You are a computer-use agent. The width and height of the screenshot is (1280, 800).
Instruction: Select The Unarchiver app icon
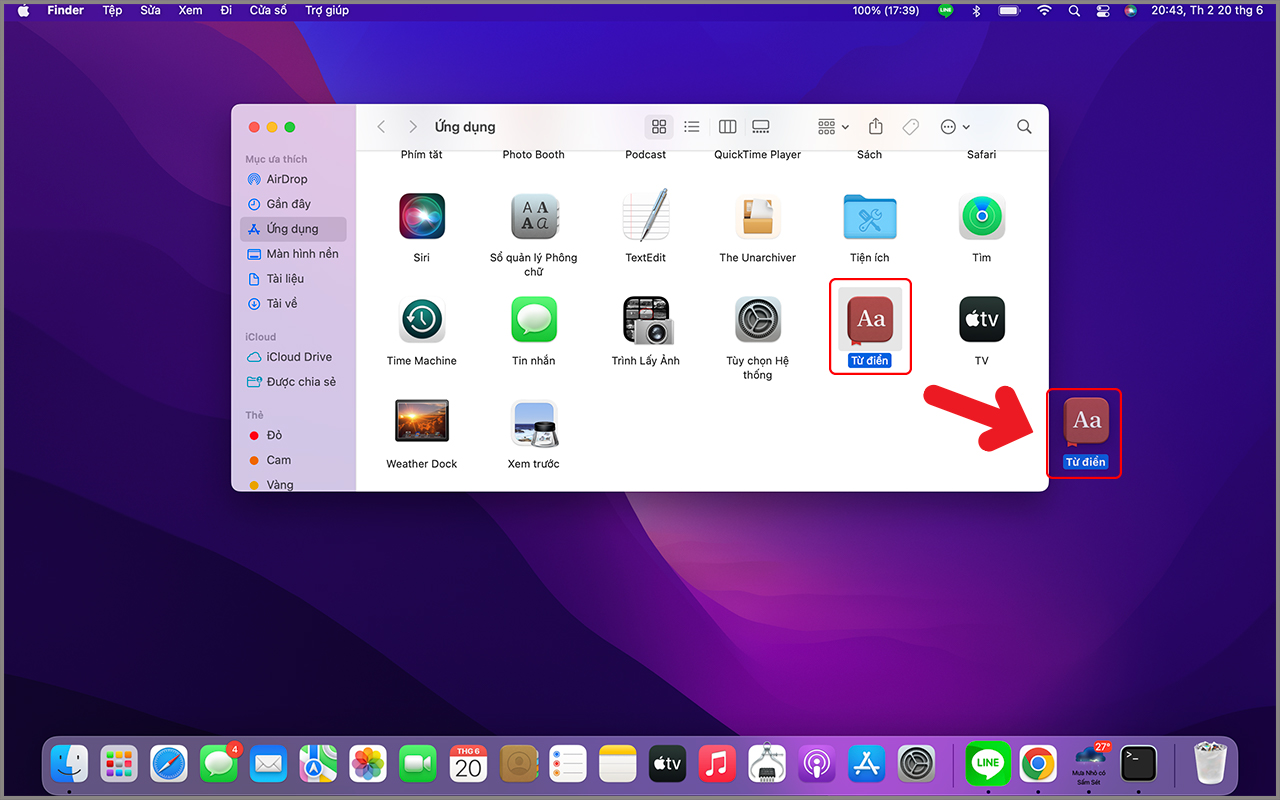tap(757, 216)
